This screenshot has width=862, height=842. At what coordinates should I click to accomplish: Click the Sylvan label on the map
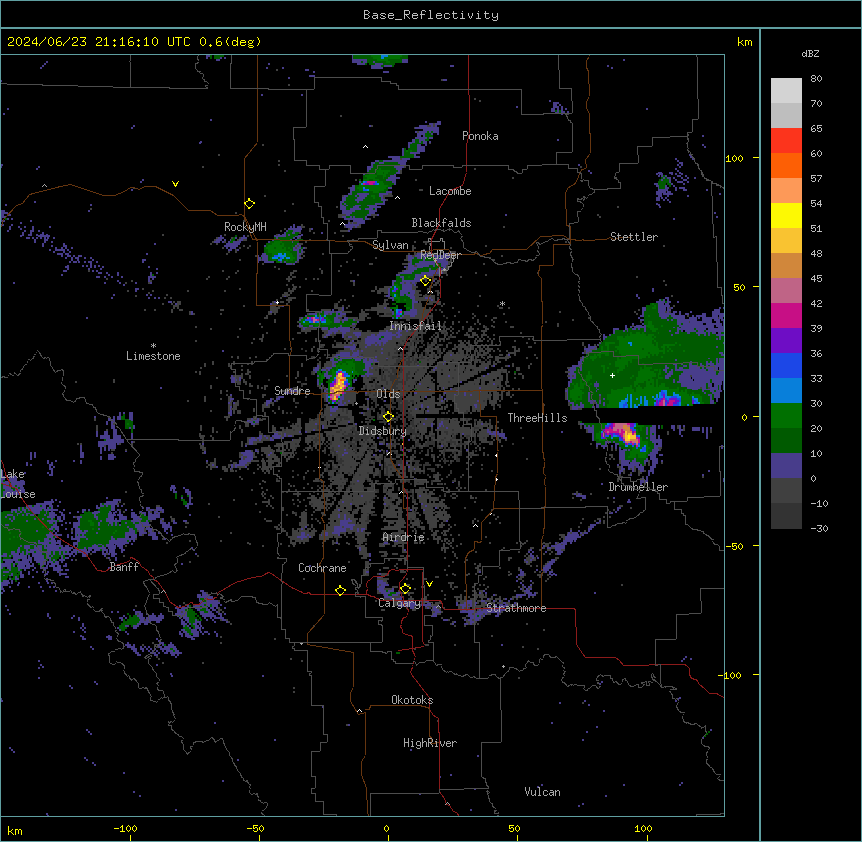point(390,245)
